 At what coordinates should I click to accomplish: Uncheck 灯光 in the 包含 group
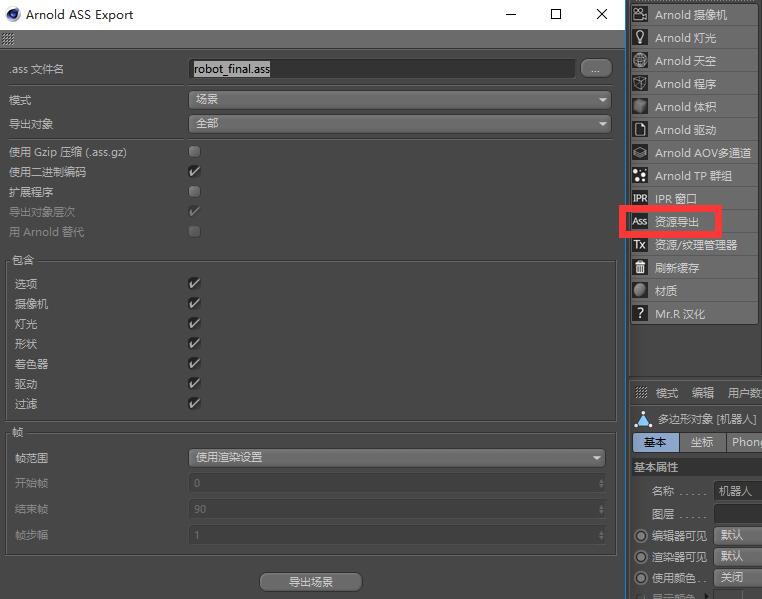[194, 324]
